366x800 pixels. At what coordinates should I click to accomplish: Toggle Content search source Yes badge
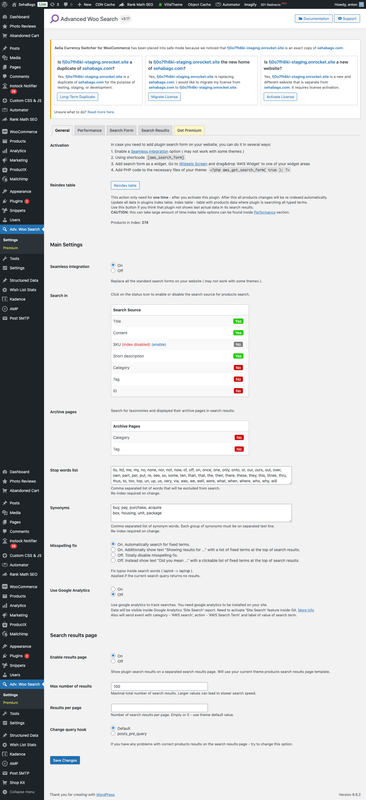(238, 333)
